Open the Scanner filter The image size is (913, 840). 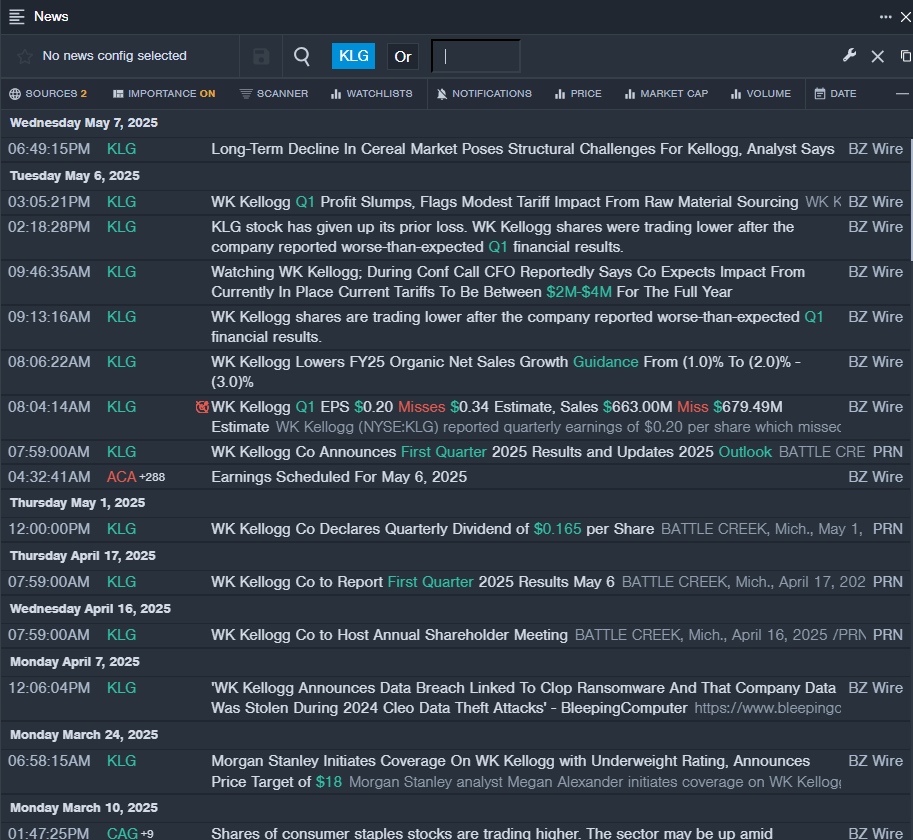(274, 94)
